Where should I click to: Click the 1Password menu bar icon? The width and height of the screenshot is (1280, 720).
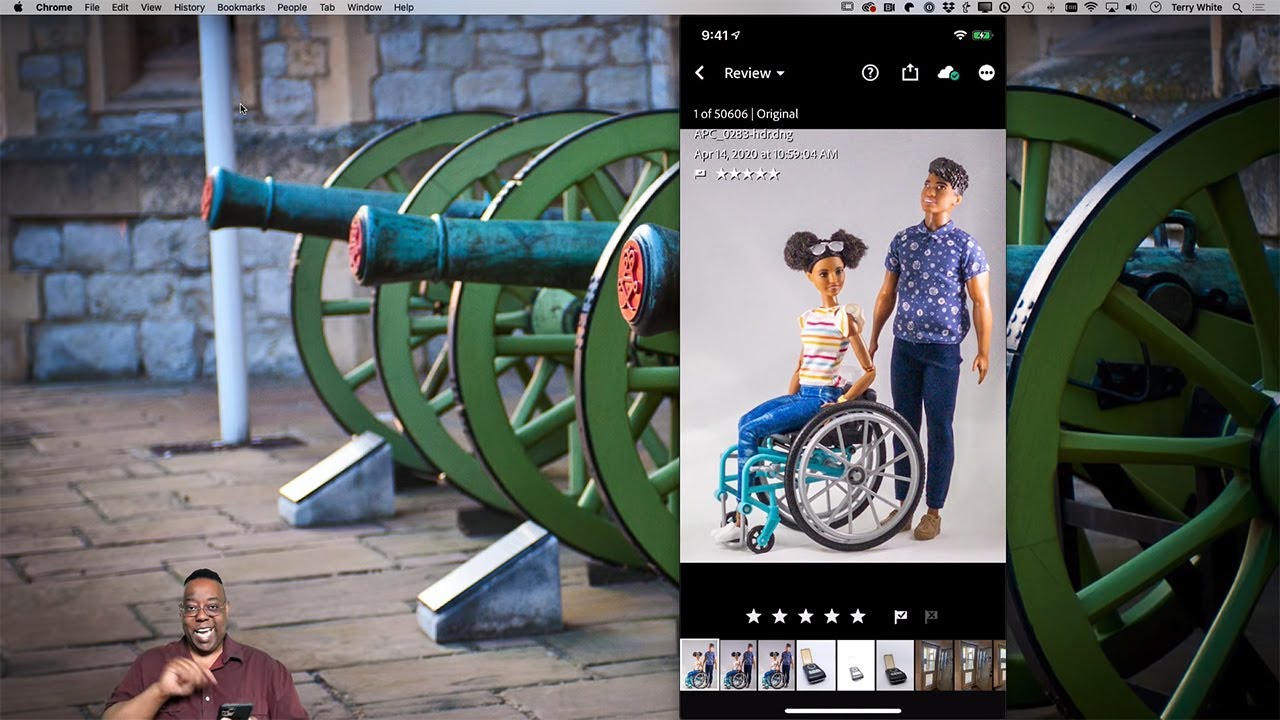929,7
